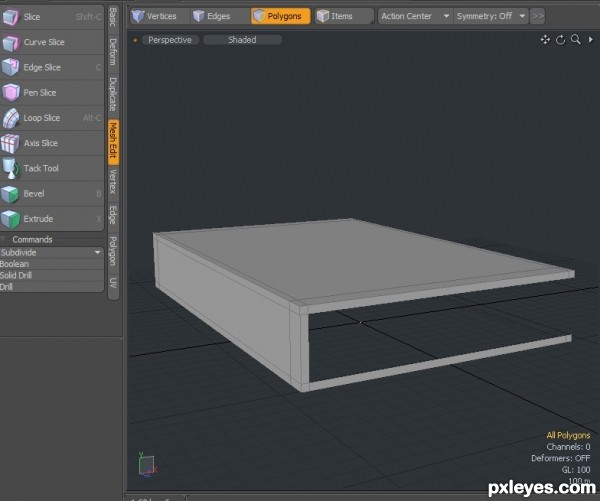
Task: Click the 'Channels: 0' viewport info
Action: point(568,447)
